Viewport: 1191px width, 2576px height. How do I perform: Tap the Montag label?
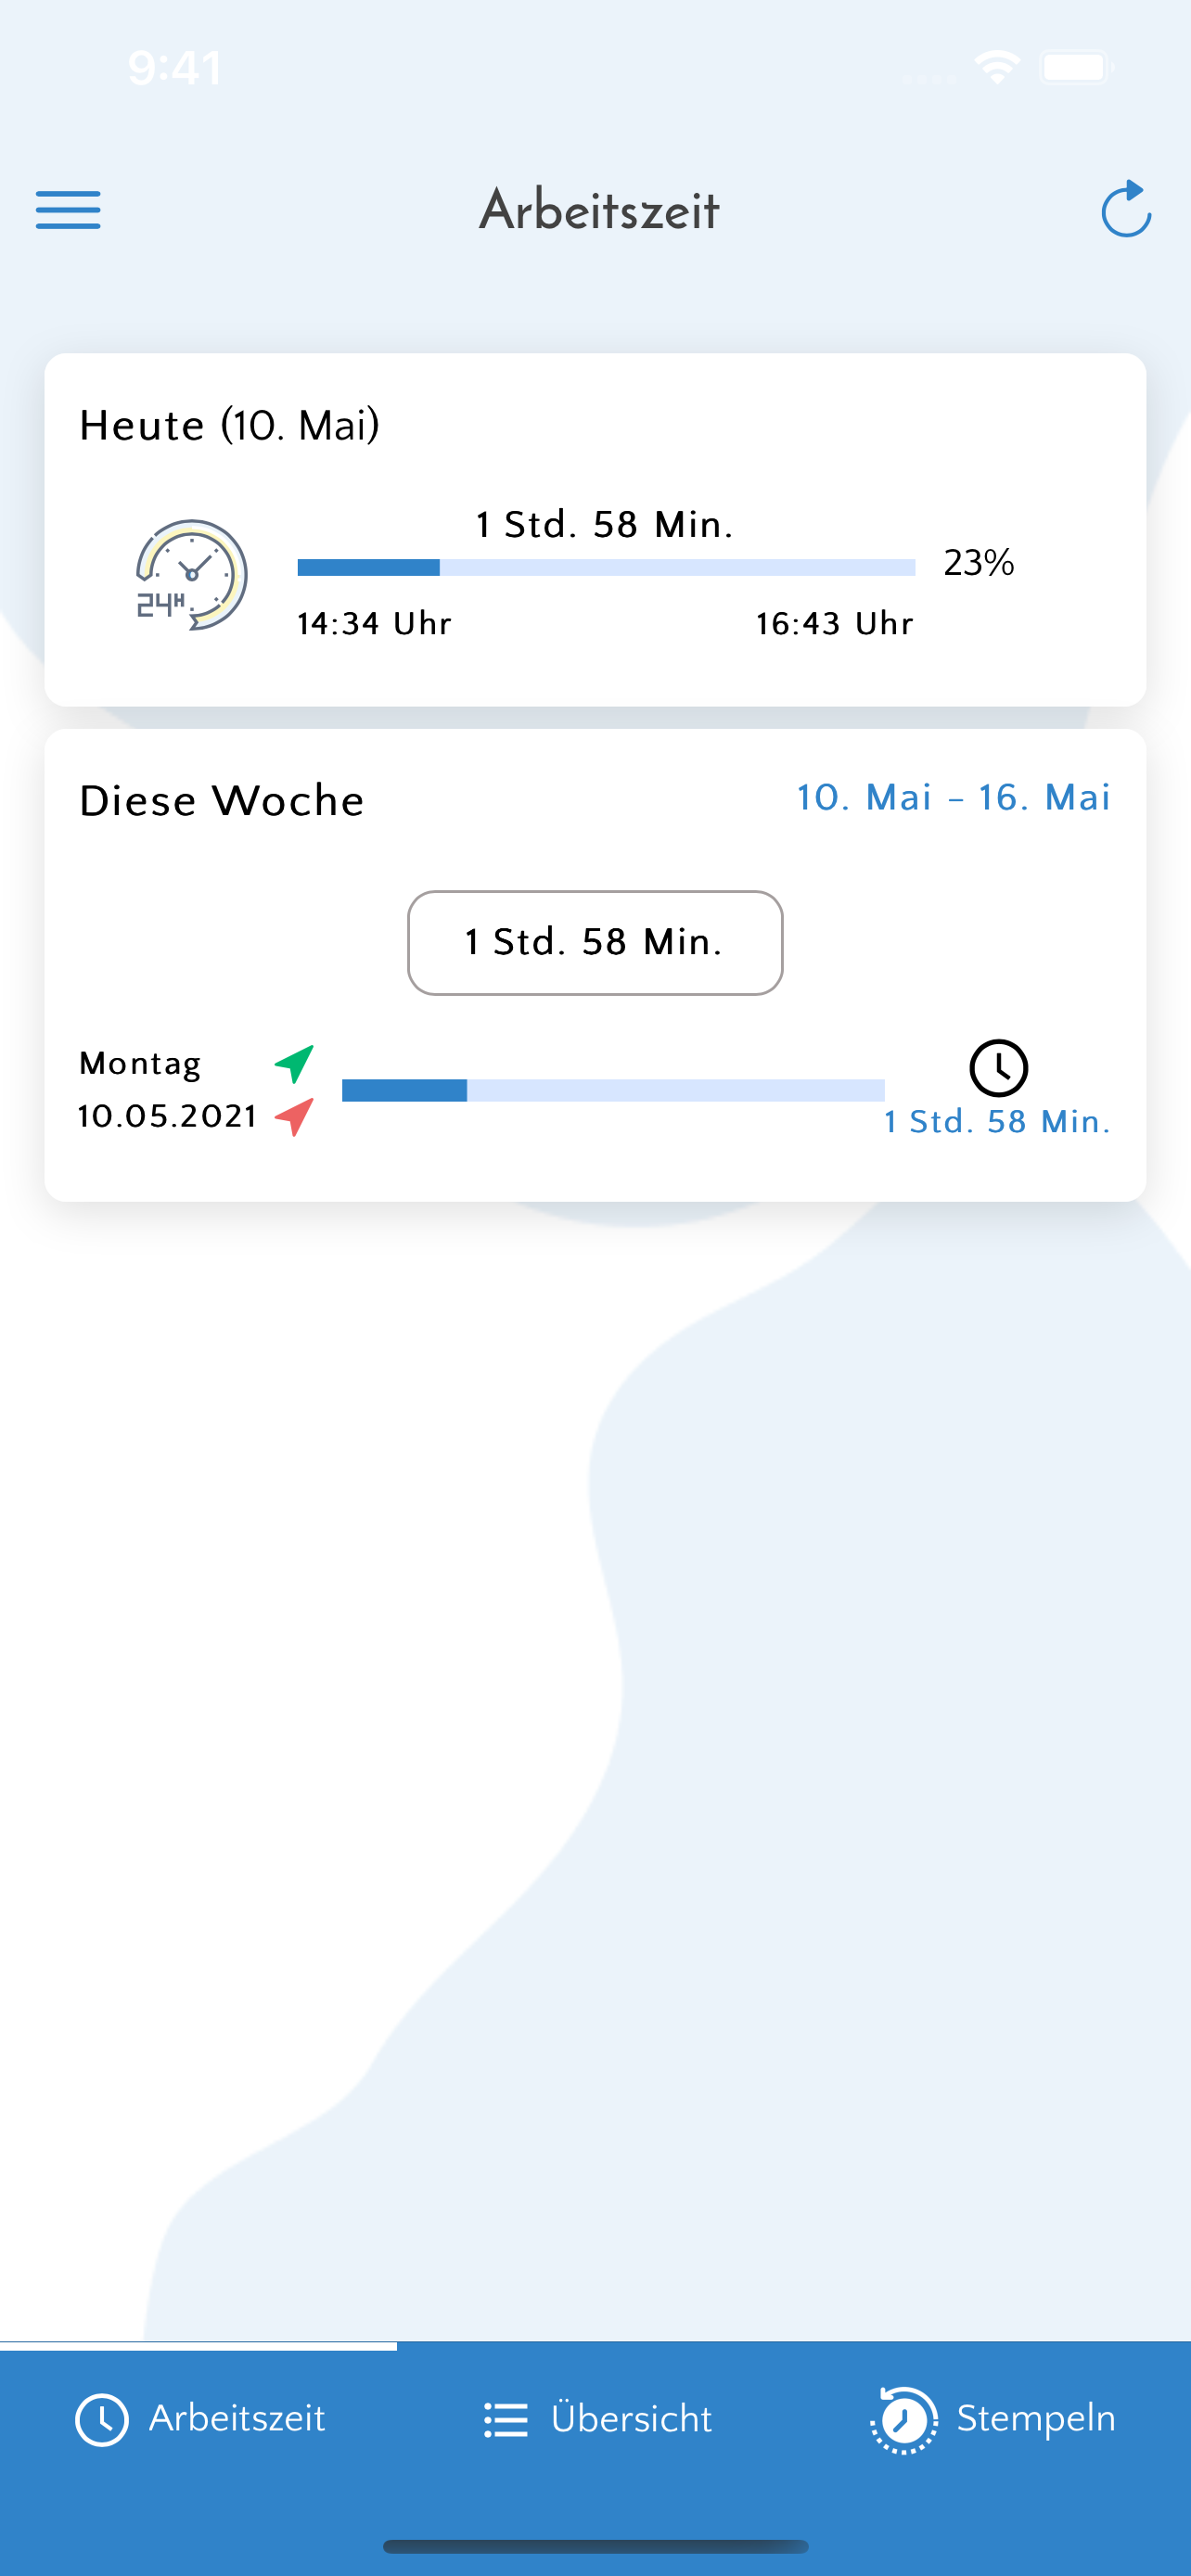coord(140,1063)
